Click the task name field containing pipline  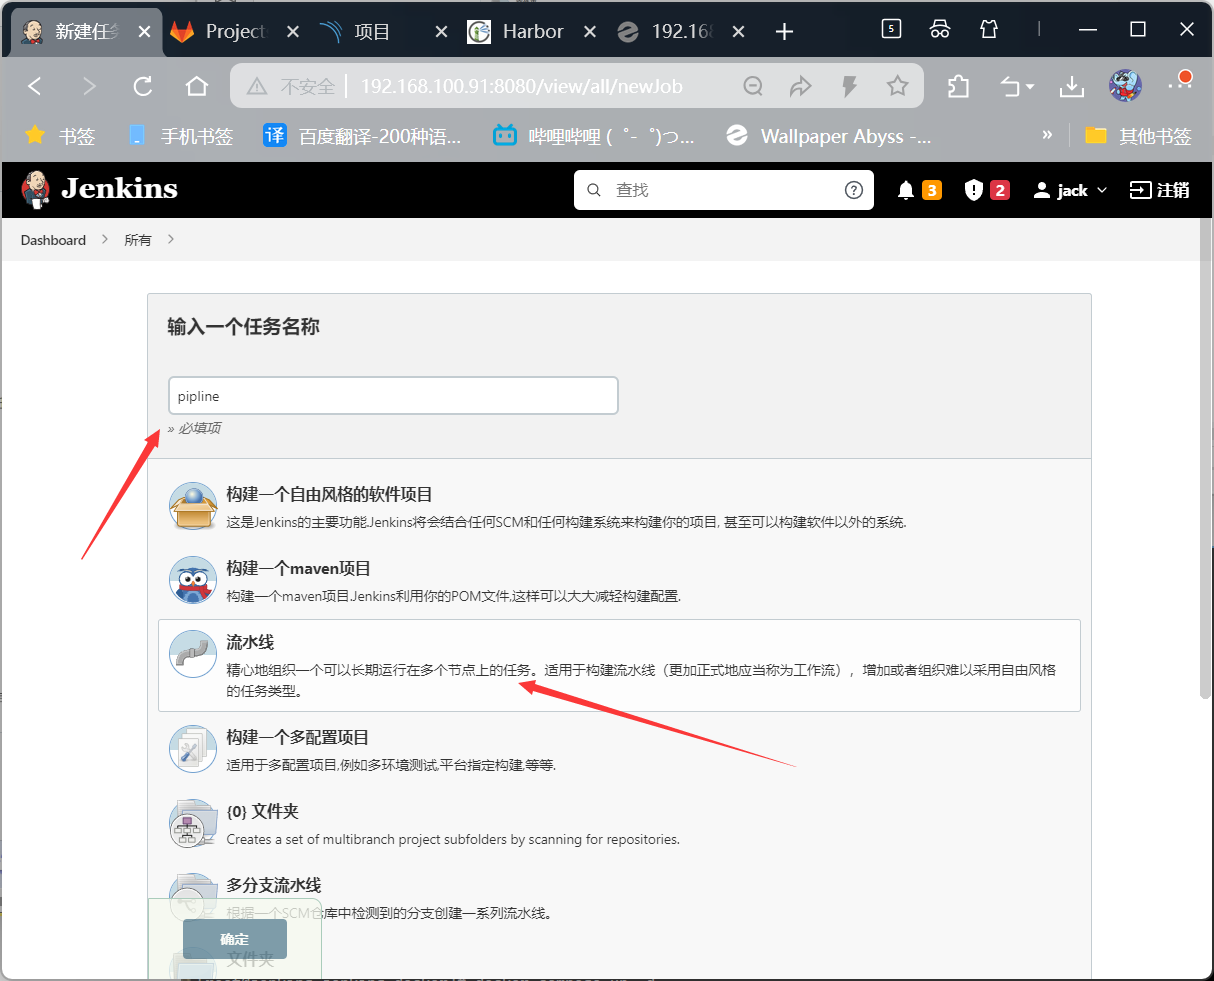pyautogui.click(x=393, y=396)
